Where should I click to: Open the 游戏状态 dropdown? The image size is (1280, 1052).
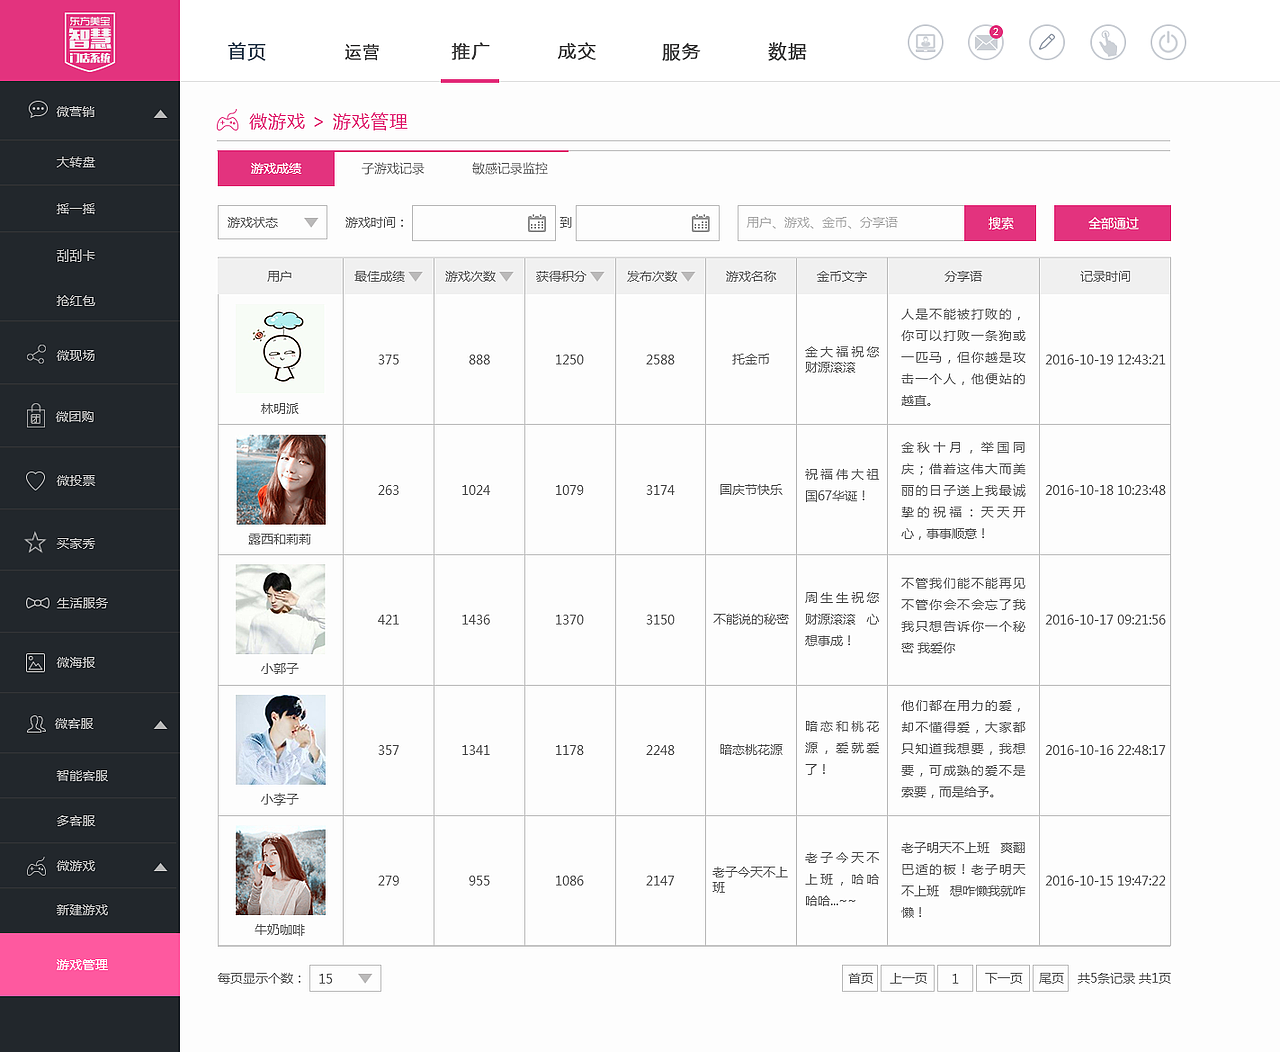pos(272,222)
